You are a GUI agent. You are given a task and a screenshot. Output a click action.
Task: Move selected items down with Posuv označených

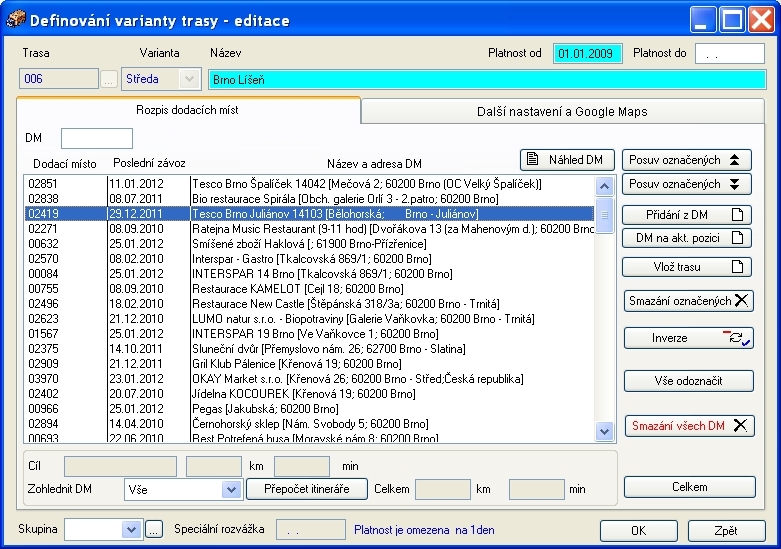point(686,184)
